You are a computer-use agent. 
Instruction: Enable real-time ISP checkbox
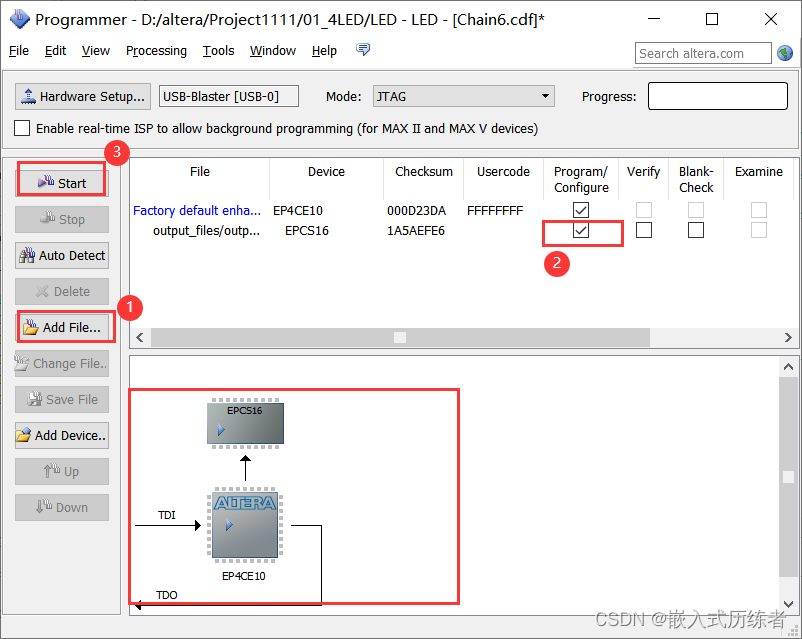[x=21, y=128]
